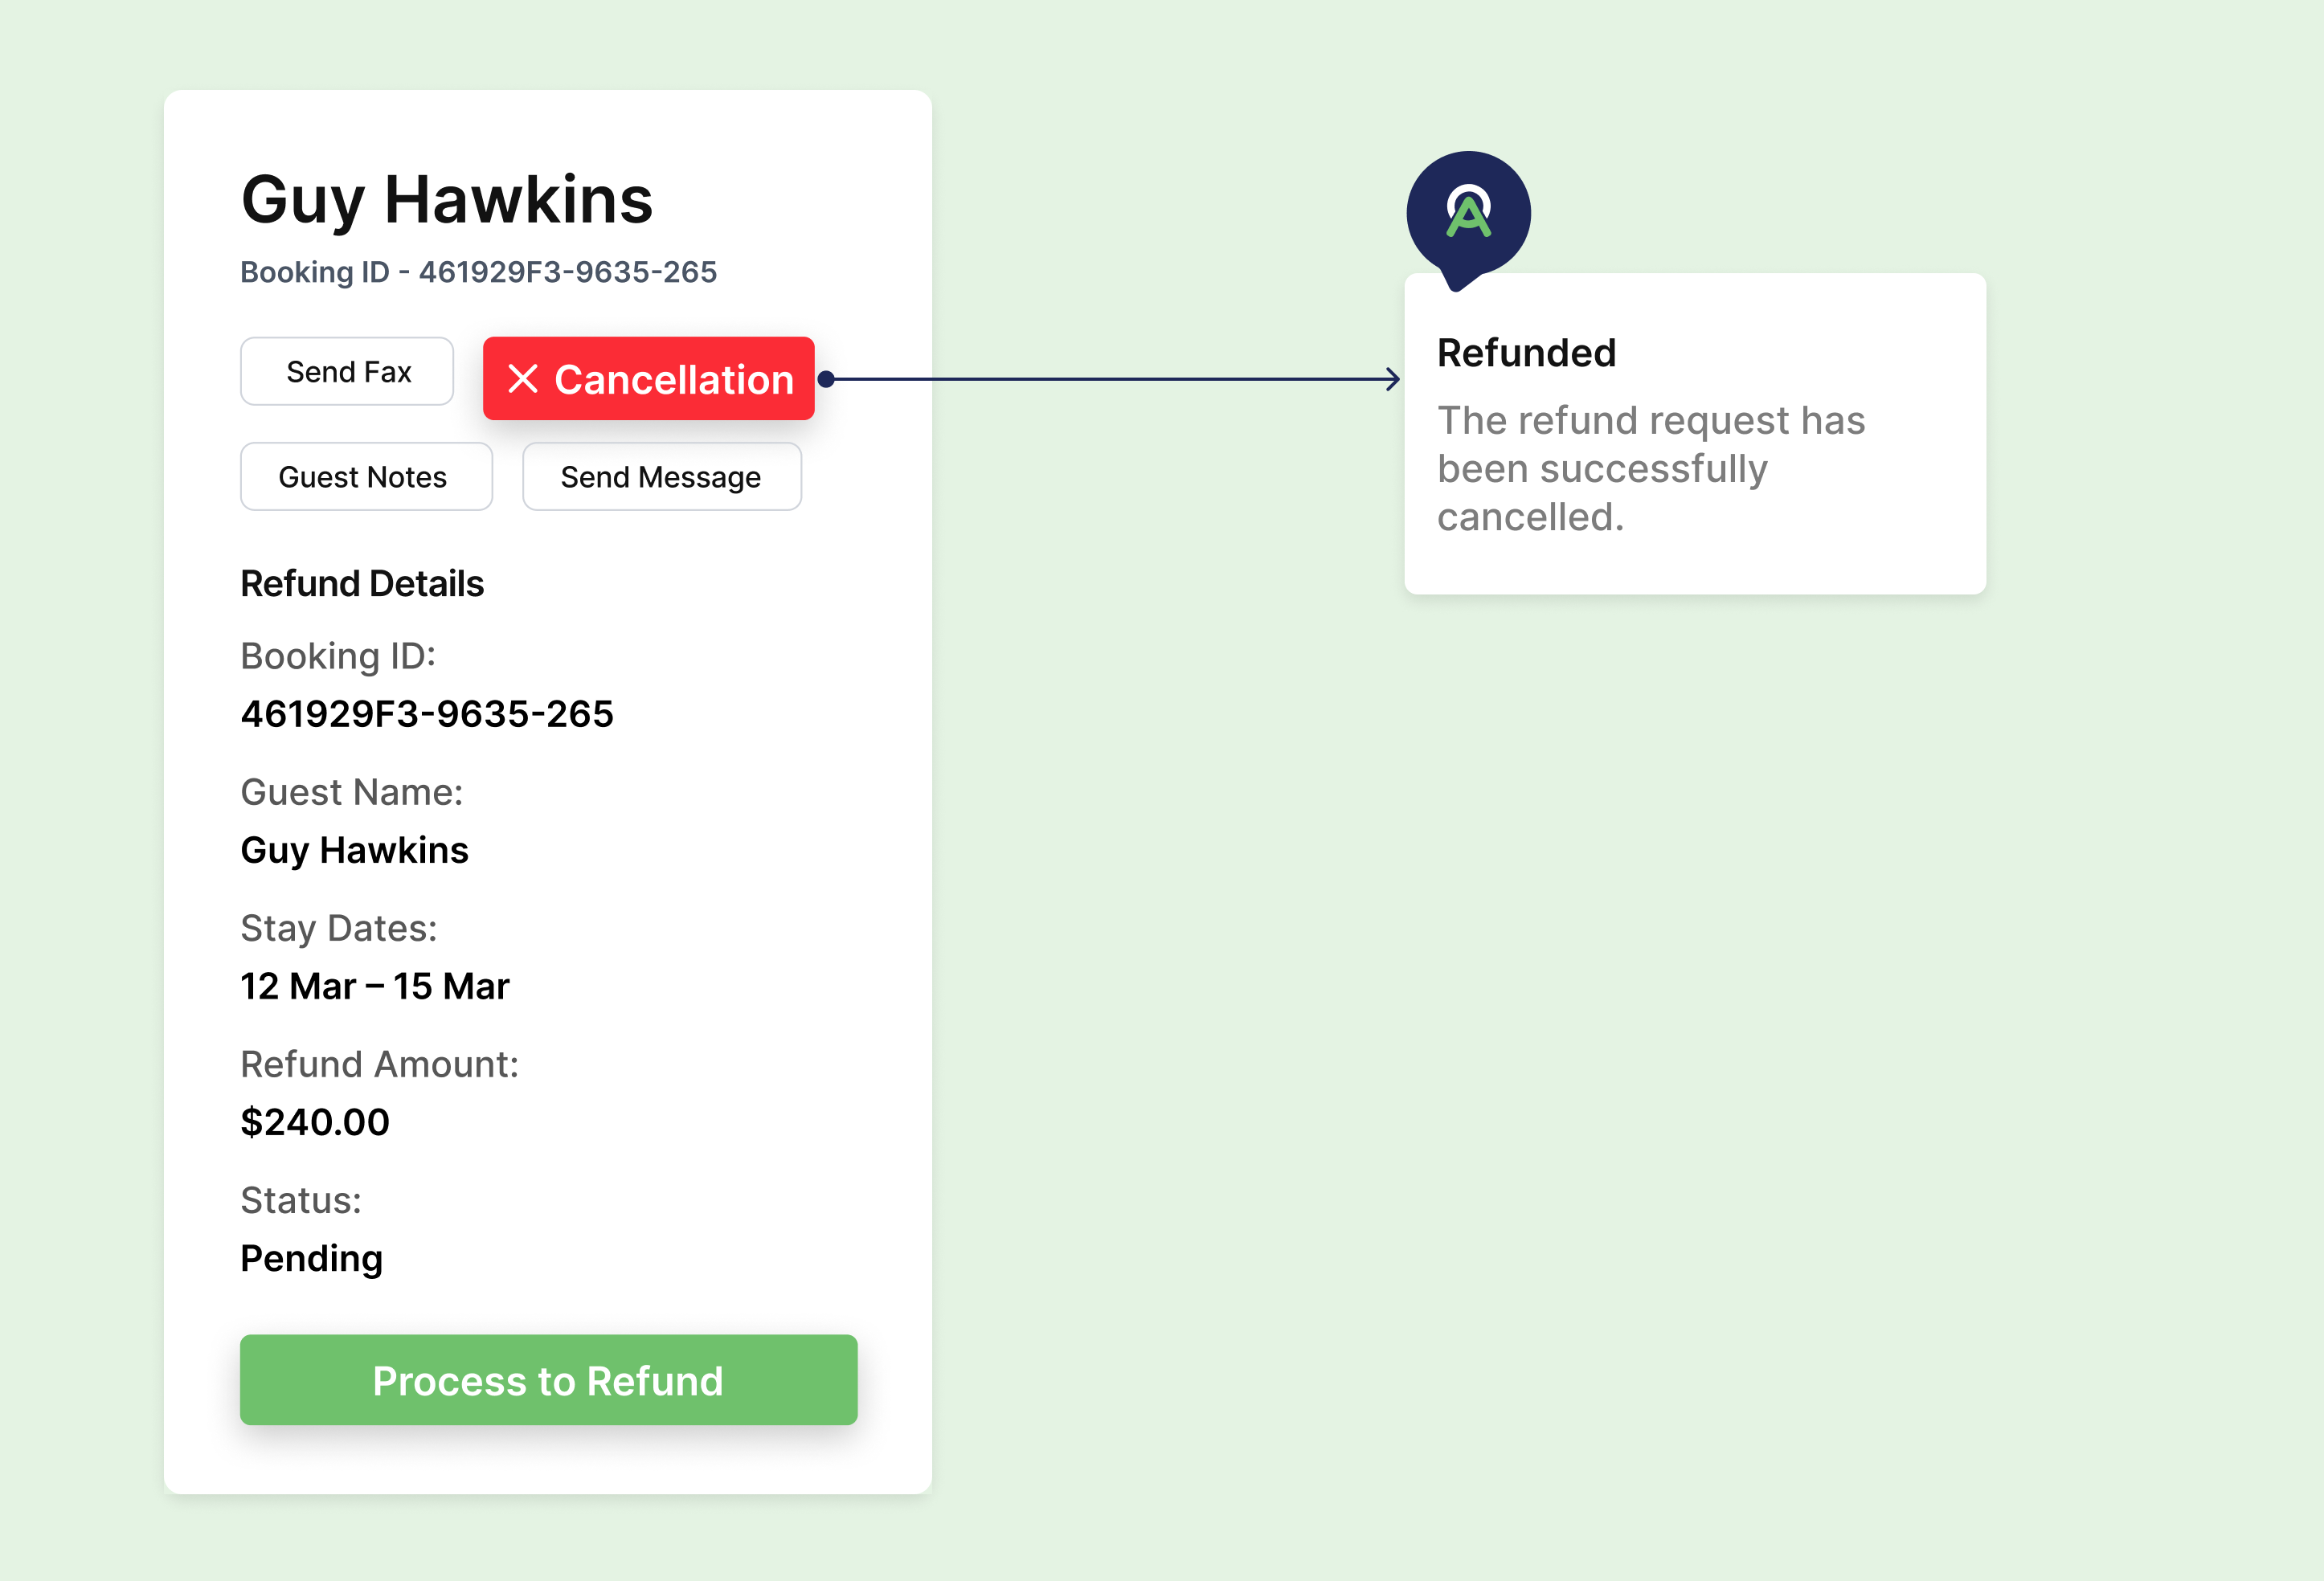Click the Pending status label

[x=311, y=1258]
